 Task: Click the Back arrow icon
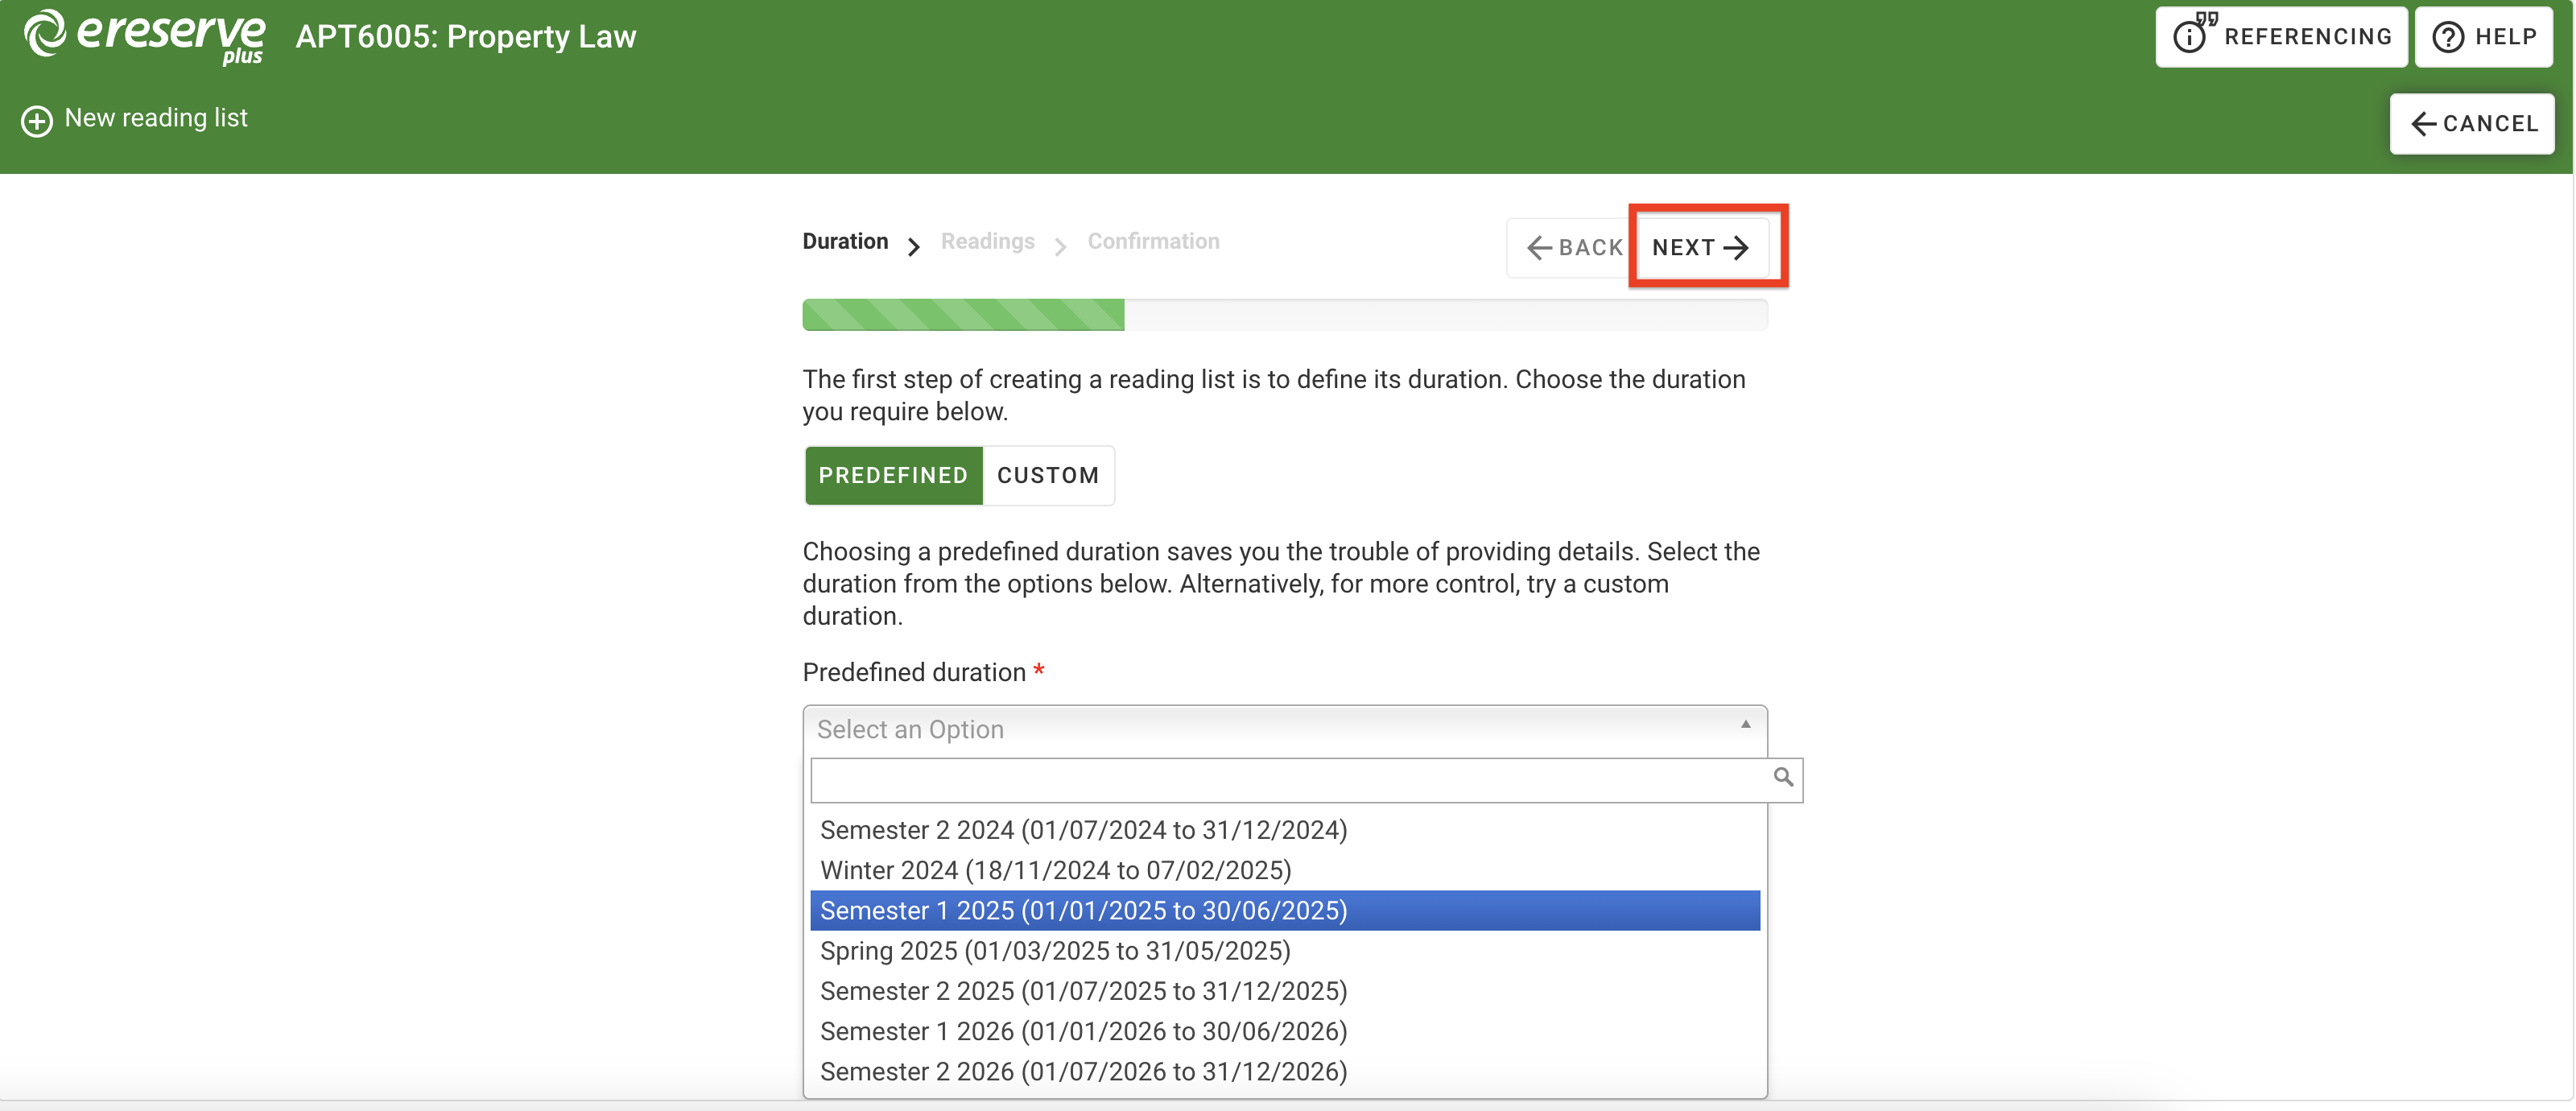(1540, 248)
